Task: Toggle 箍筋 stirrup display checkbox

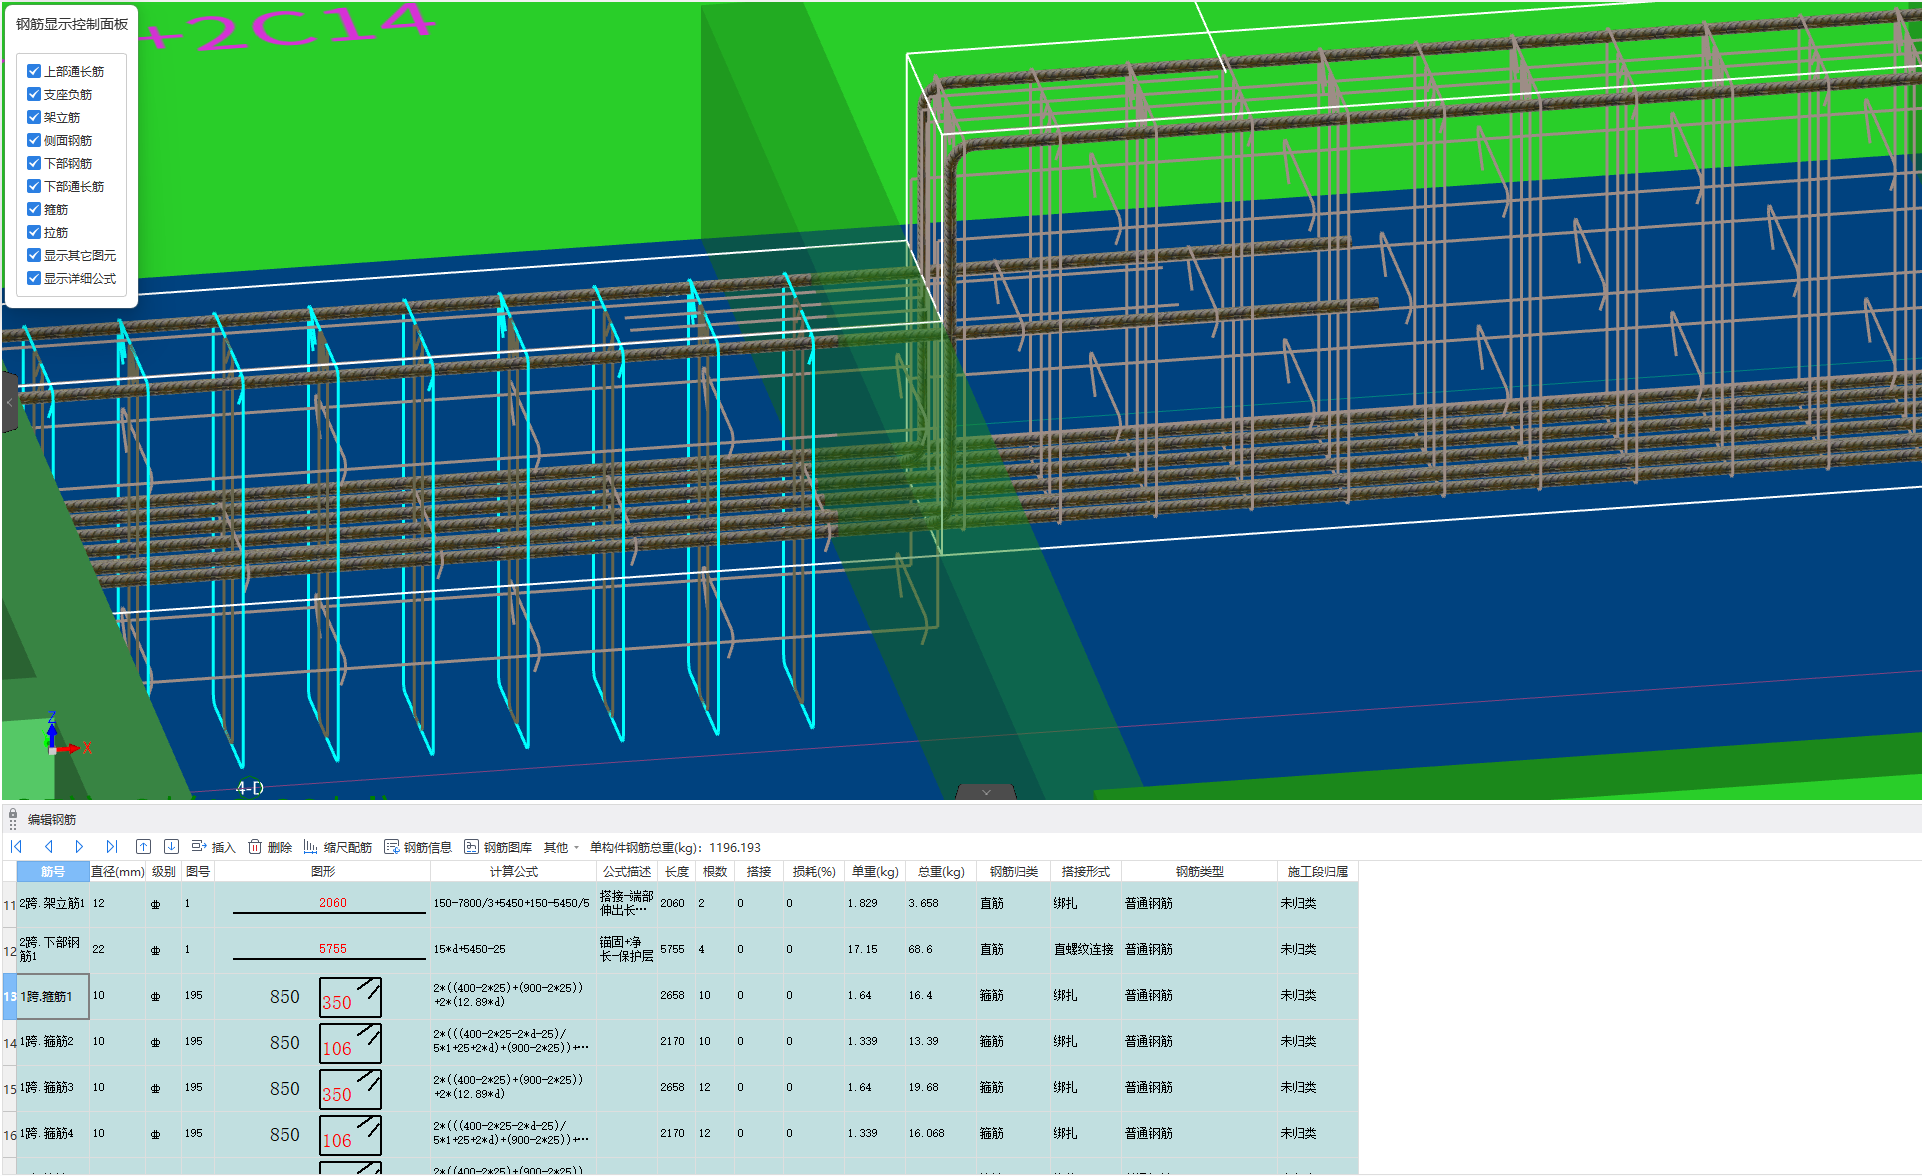Action: (34, 209)
